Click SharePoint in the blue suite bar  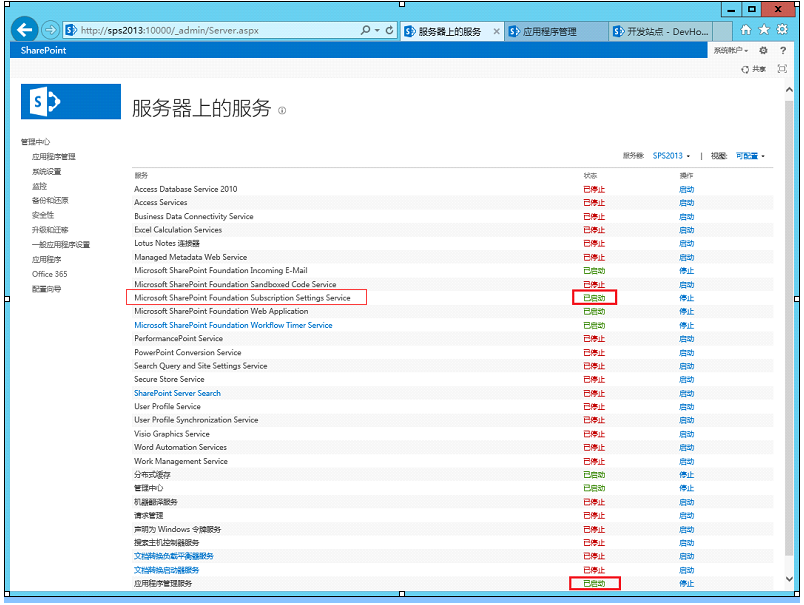(44, 50)
